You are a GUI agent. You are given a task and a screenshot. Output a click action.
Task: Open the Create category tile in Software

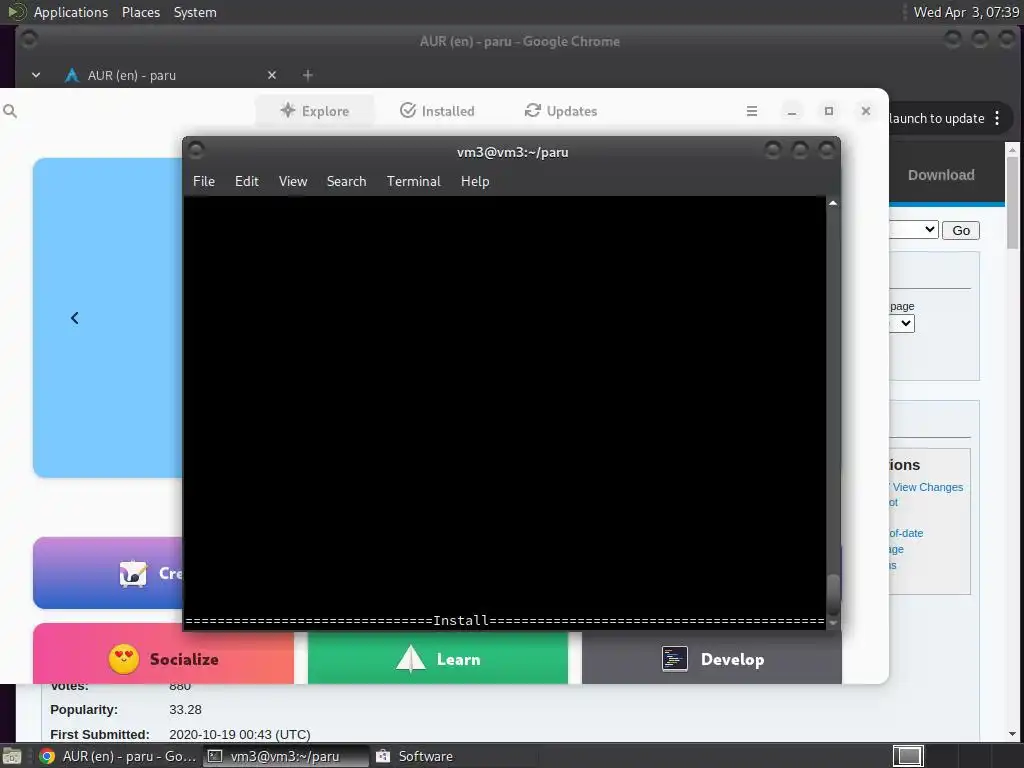108,573
